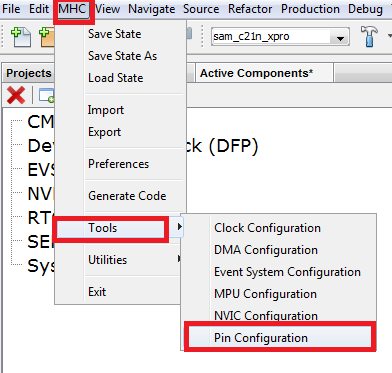The width and height of the screenshot is (392, 373).
Task: Open Clock Configuration tool
Action: click(x=279, y=228)
